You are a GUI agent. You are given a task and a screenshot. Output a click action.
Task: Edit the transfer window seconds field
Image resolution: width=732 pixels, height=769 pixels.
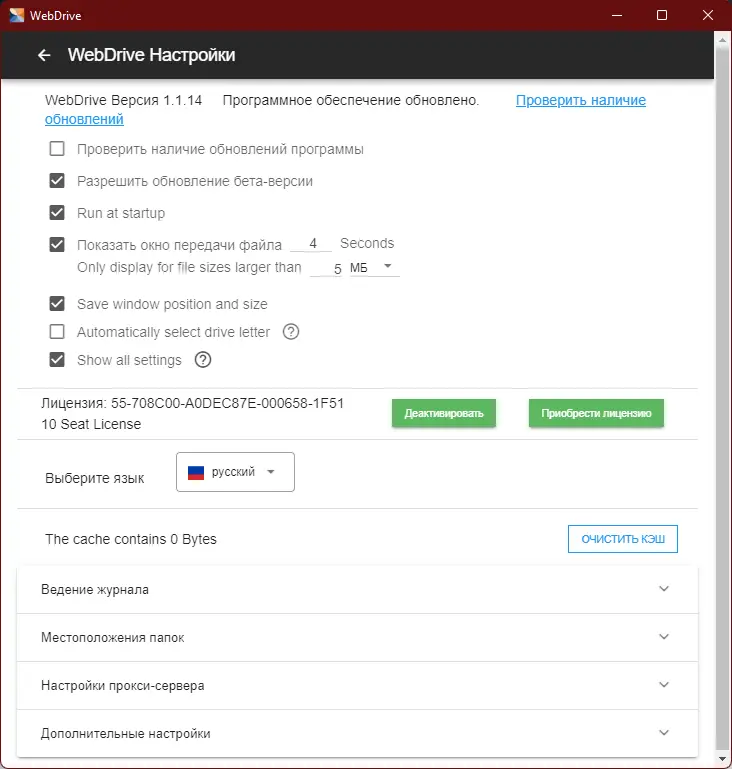[311, 243]
